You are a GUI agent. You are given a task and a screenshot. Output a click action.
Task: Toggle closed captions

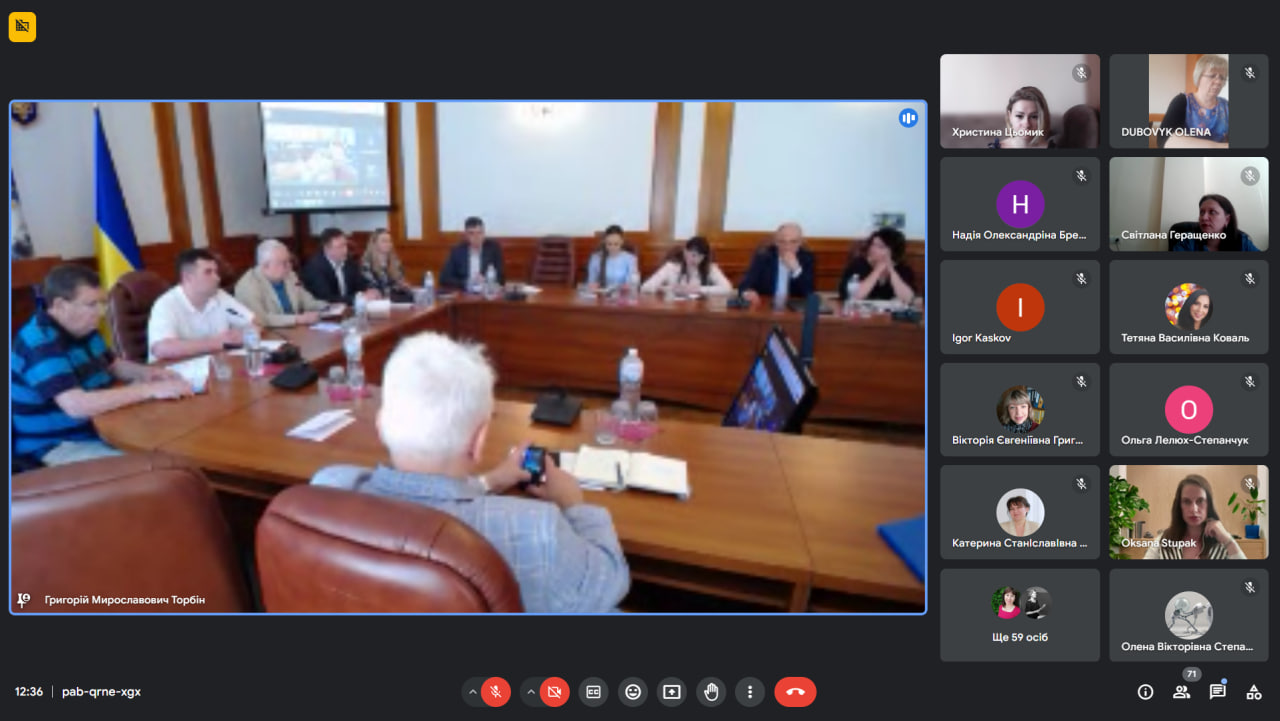(593, 692)
